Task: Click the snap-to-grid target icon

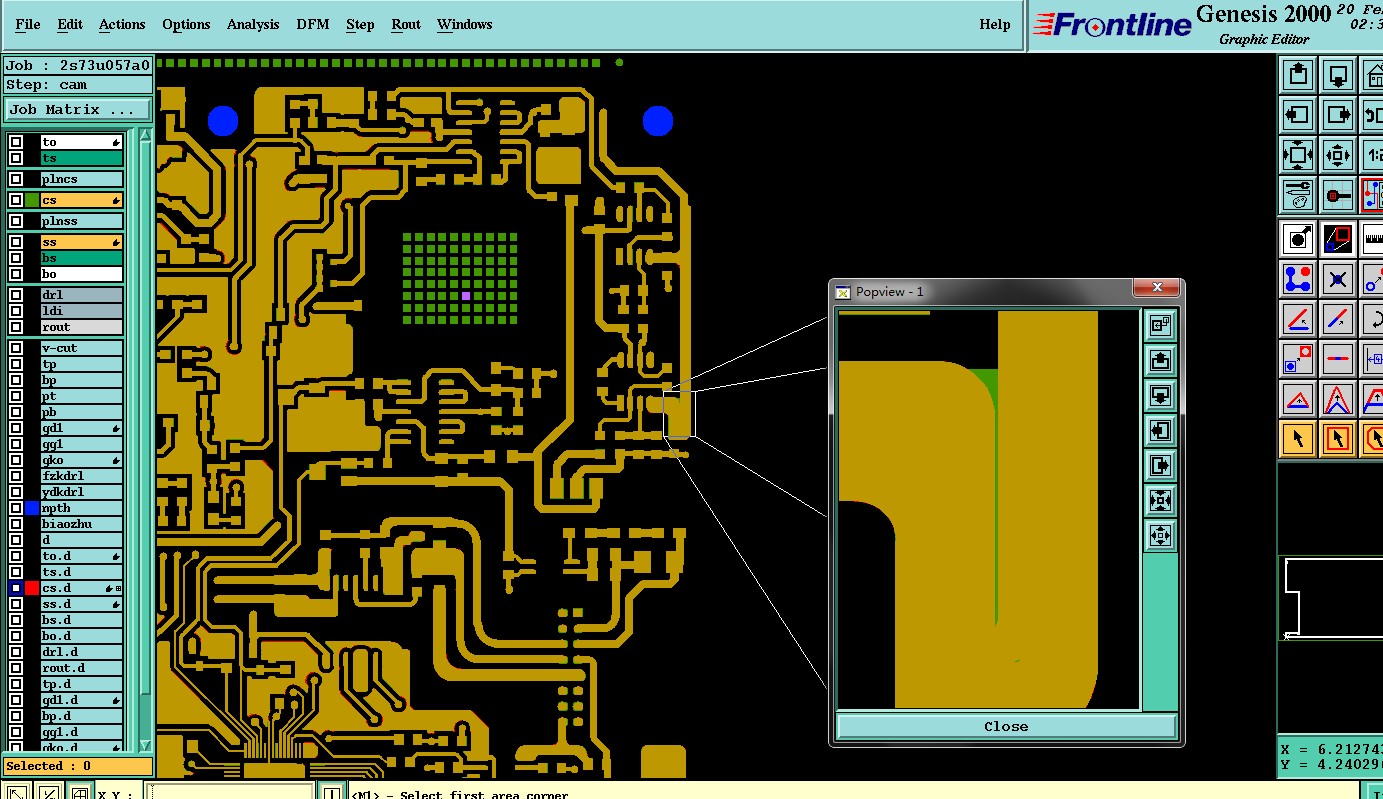Action: point(1338,194)
